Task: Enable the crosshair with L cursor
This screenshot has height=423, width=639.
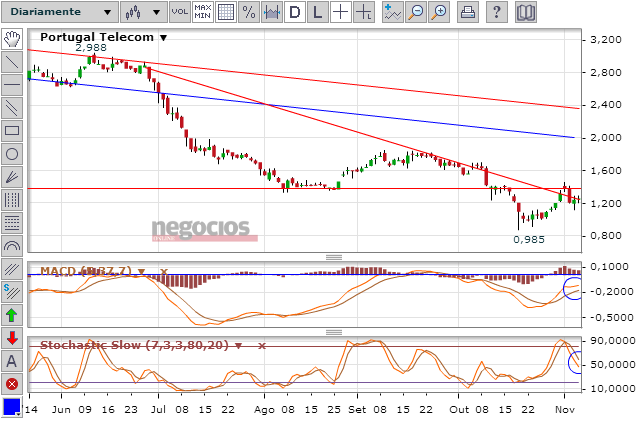Action: [364, 12]
